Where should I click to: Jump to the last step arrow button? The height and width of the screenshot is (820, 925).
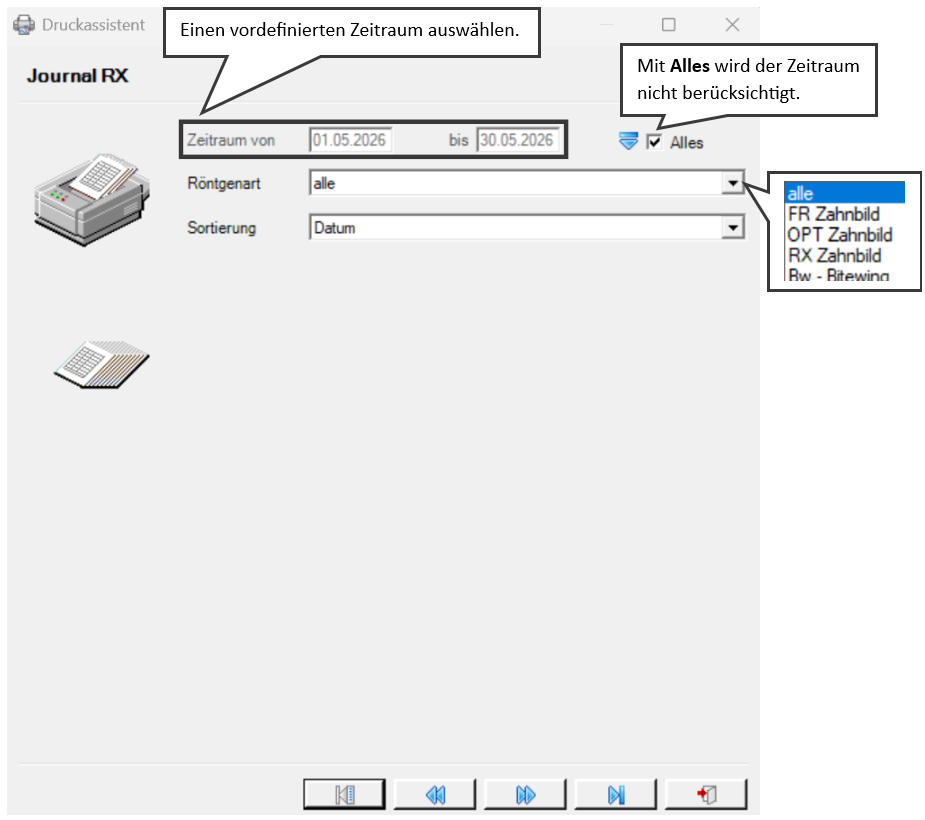pos(615,794)
